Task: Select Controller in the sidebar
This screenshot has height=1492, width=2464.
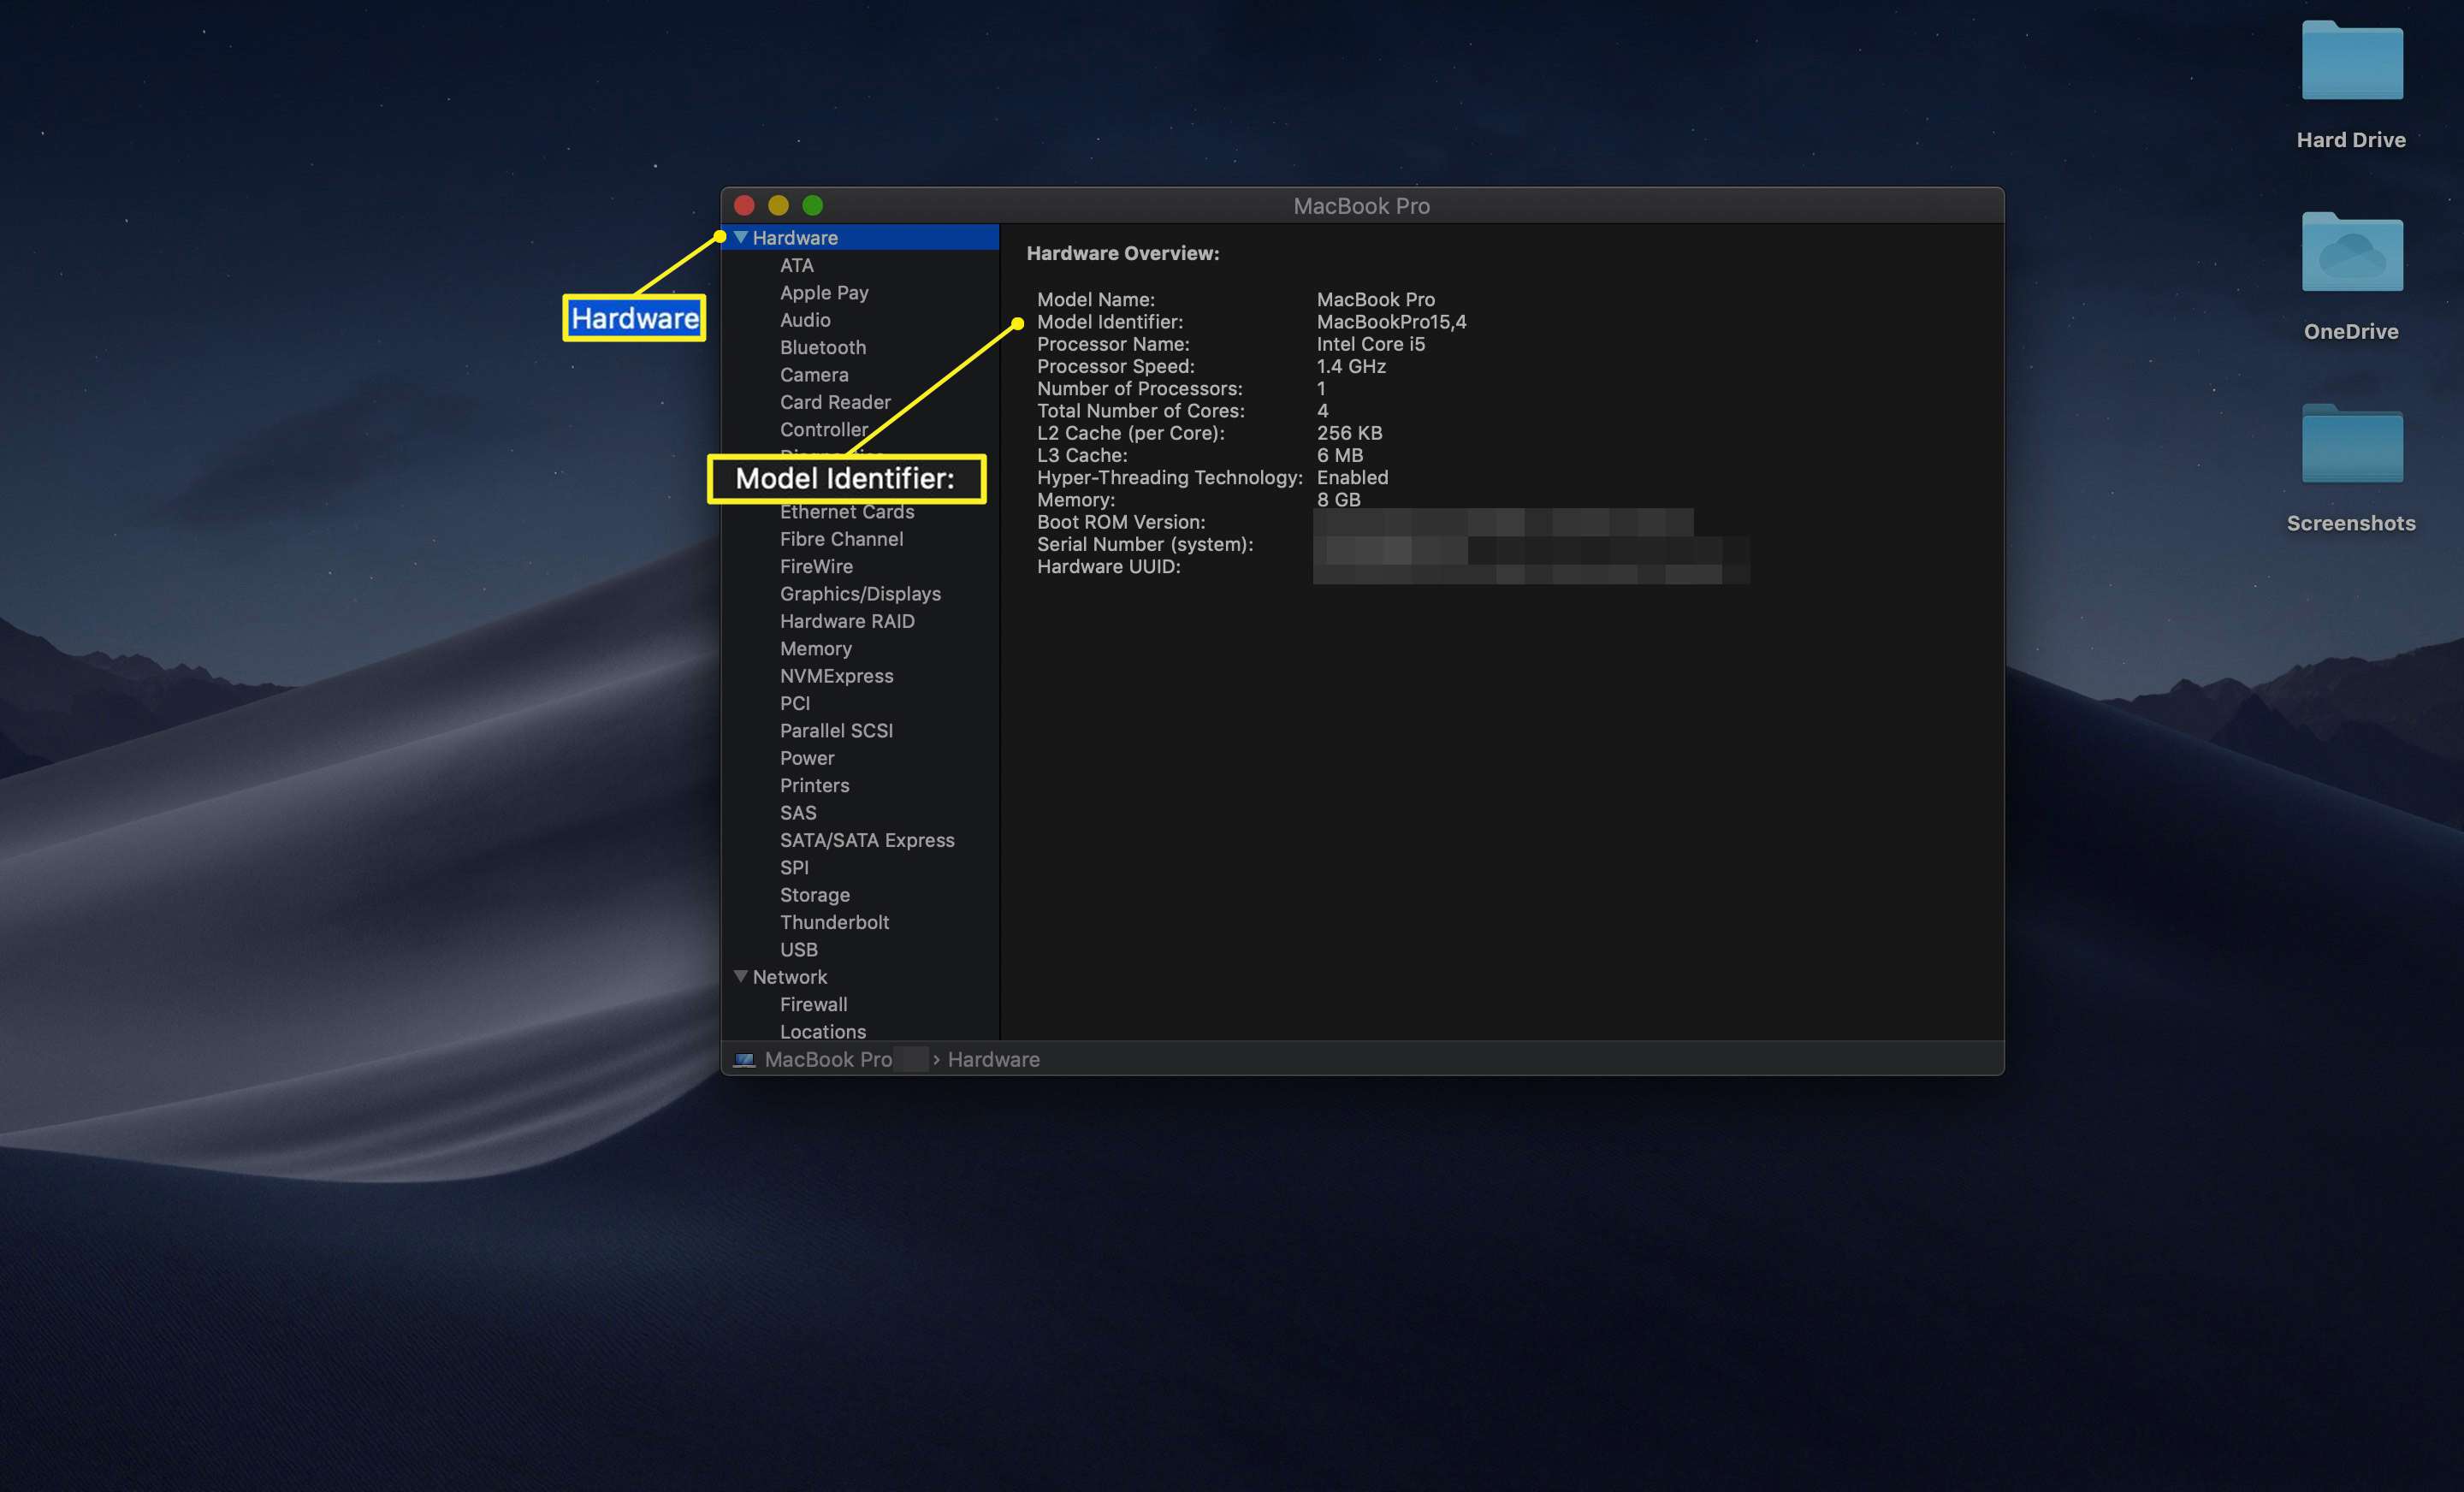Action: [x=824, y=429]
